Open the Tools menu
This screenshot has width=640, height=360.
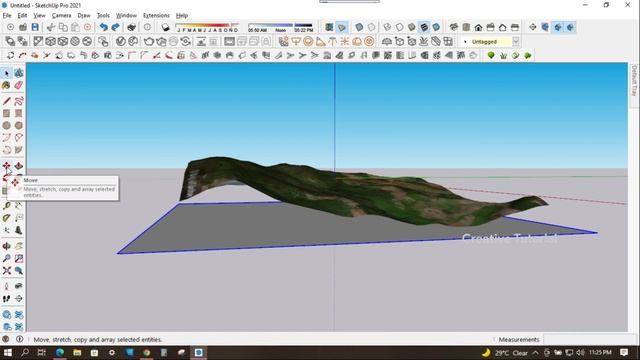click(x=103, y=16)
